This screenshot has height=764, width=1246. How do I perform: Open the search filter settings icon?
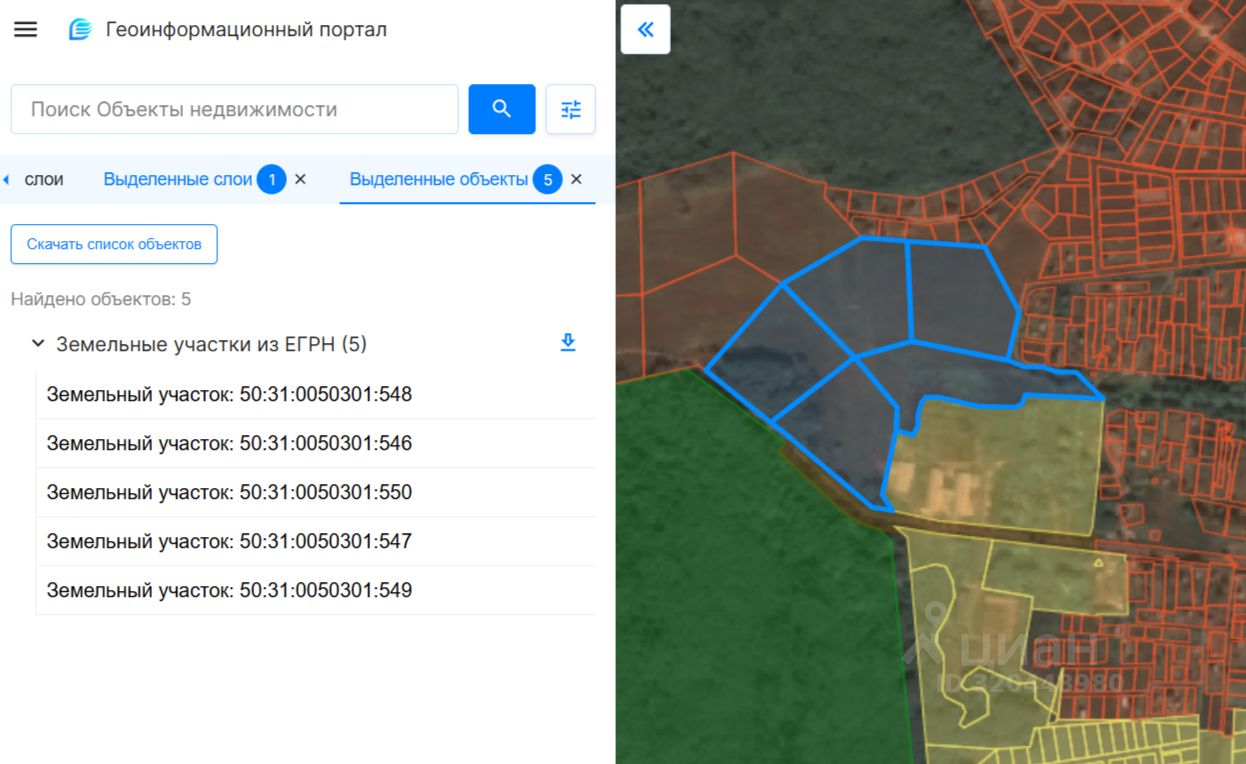[x=570, y=109]
